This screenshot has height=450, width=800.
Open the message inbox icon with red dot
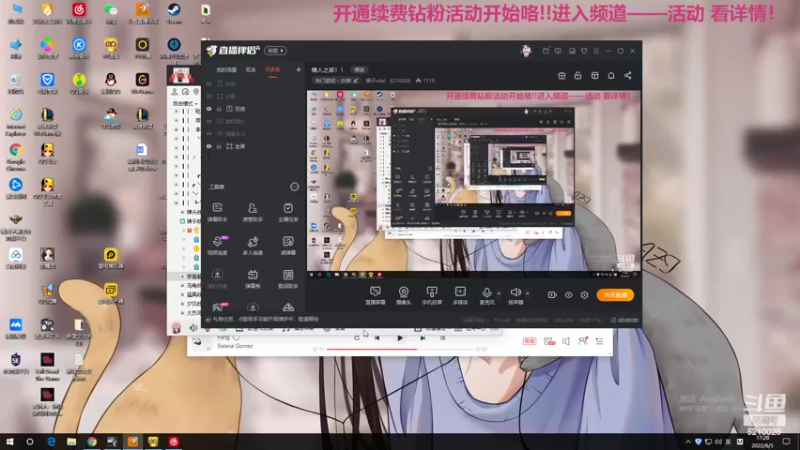[546, 51]
